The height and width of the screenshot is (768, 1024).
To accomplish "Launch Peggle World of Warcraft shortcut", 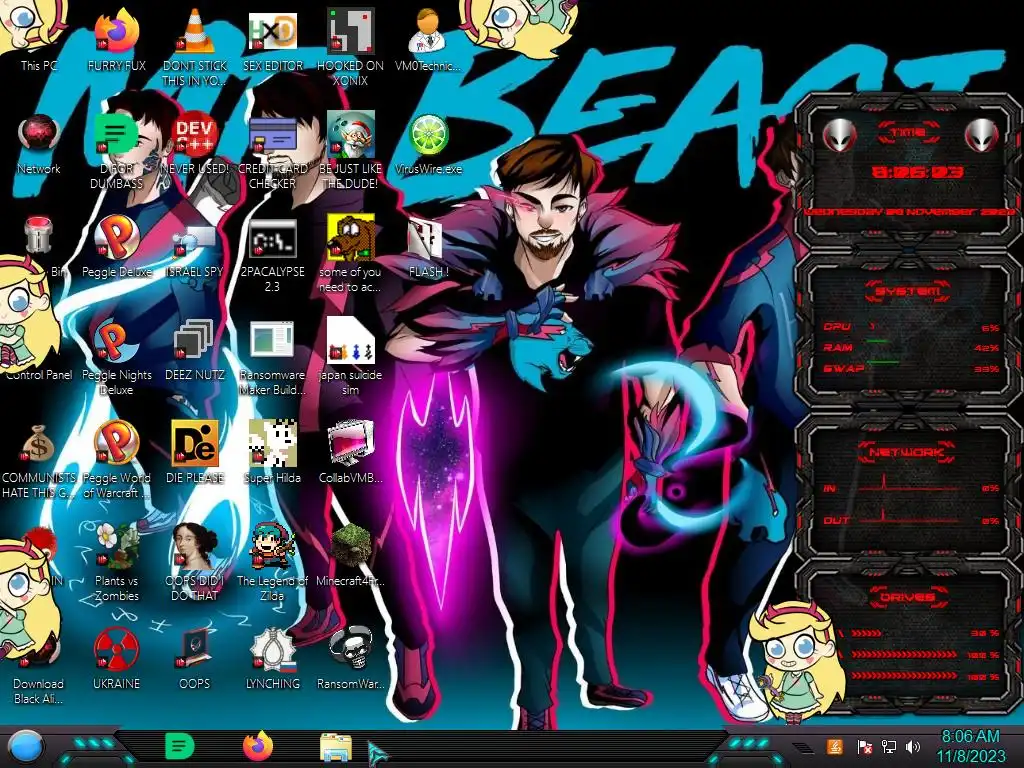I will (x=116, y=444).
